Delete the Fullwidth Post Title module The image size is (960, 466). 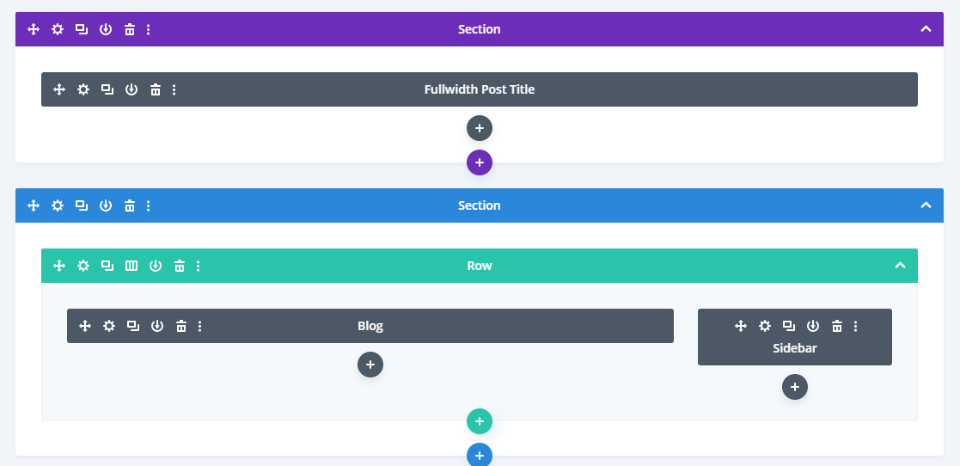[x=155, y=89]
